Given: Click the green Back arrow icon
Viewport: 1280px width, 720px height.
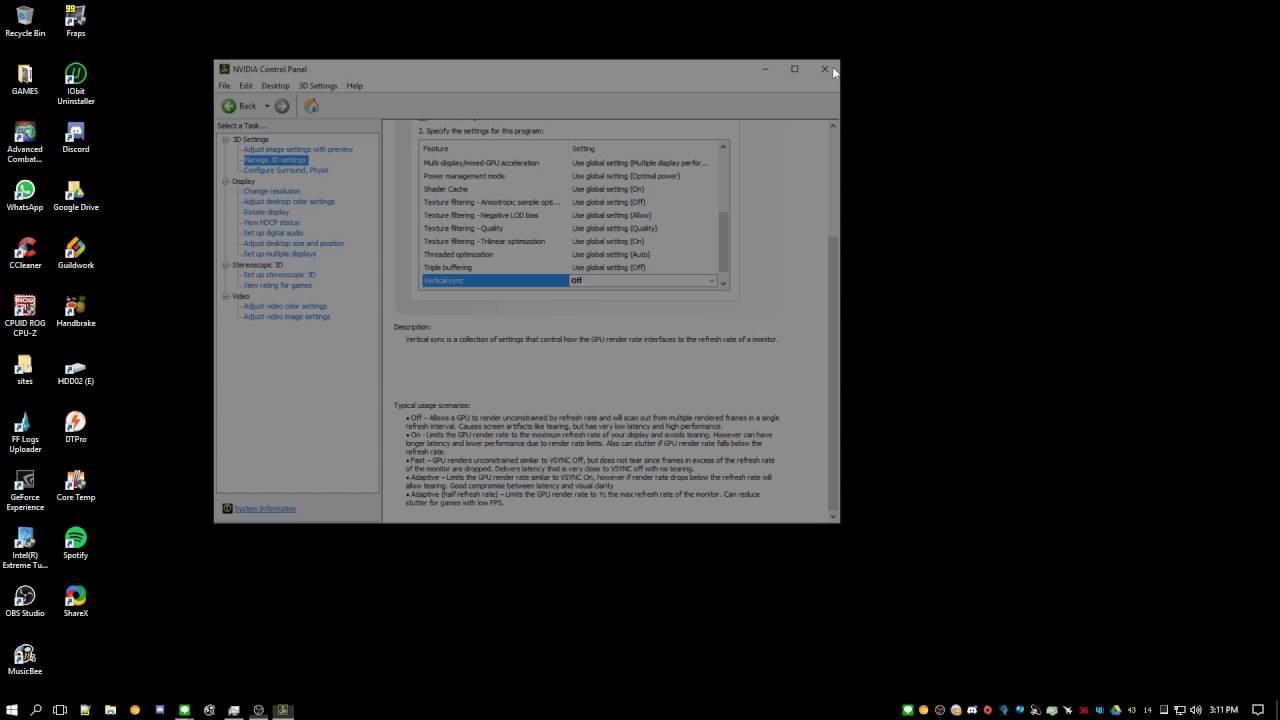Looking at the screenshot, I should 229,106.
